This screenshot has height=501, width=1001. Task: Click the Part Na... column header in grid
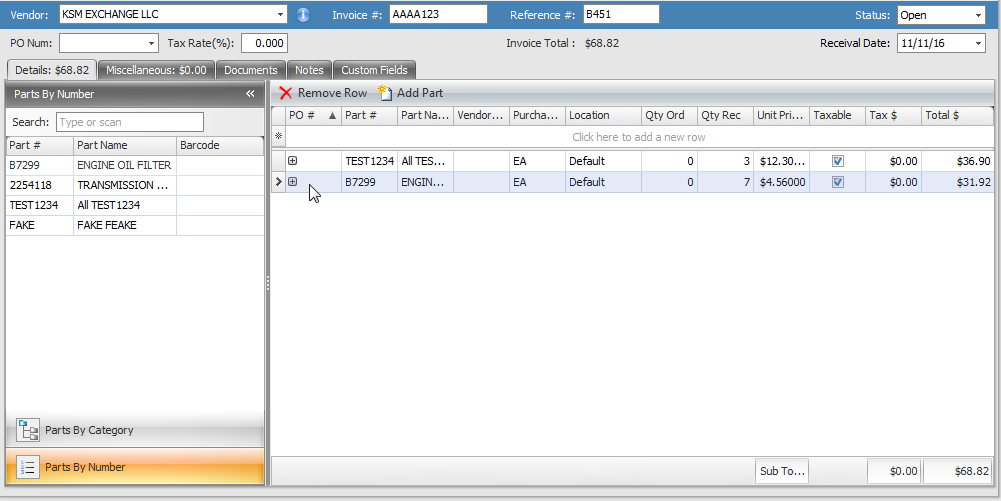(425, 116)
